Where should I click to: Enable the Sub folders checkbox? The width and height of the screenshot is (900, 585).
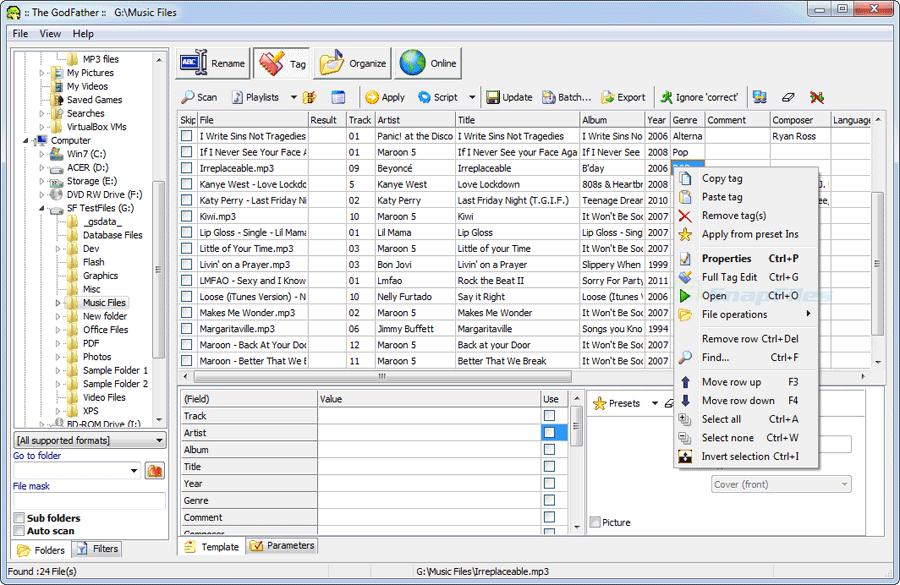(20, 518)
